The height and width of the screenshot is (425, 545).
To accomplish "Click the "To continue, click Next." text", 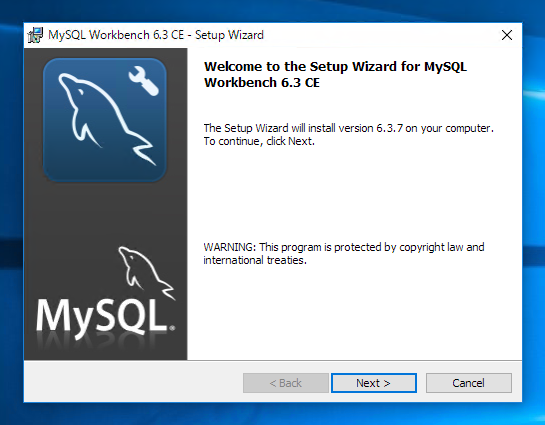I will click(259, 141).
